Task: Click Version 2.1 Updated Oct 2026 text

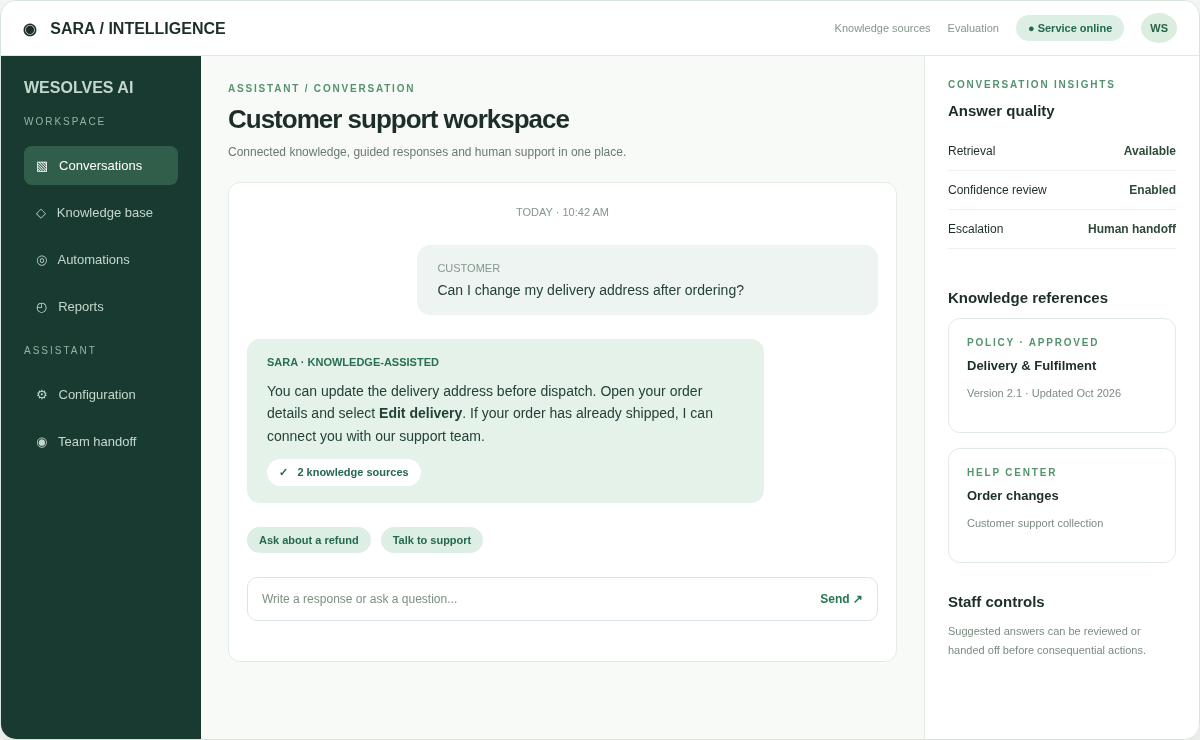Action: point(1044,393)
